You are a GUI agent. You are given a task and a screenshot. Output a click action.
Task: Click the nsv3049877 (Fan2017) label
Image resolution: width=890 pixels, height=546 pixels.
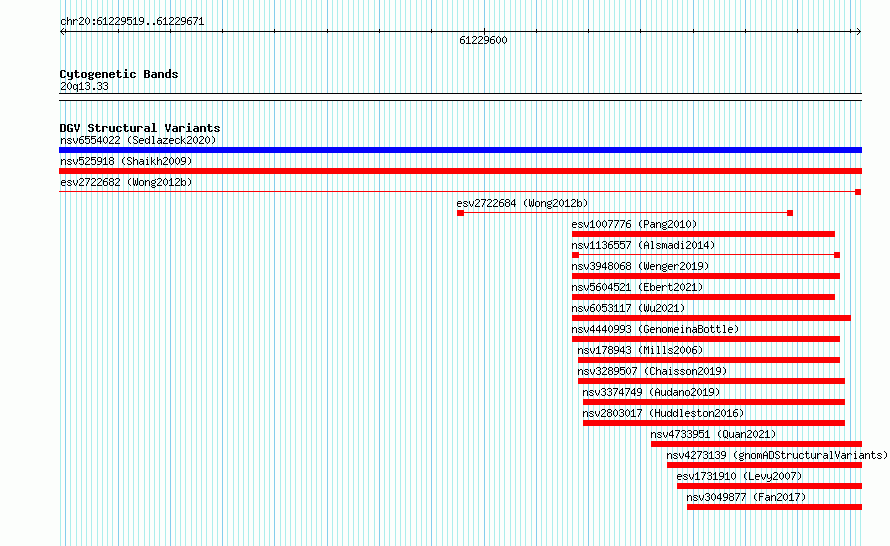(x=746, y=497)
